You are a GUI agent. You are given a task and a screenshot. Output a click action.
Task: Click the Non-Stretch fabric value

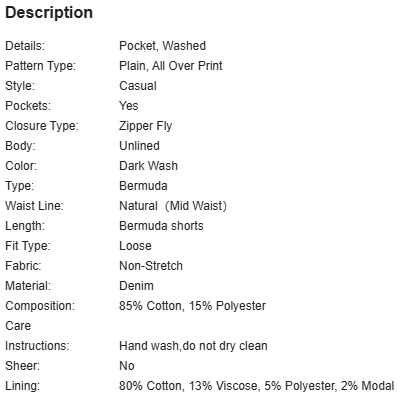coord(151,266)
